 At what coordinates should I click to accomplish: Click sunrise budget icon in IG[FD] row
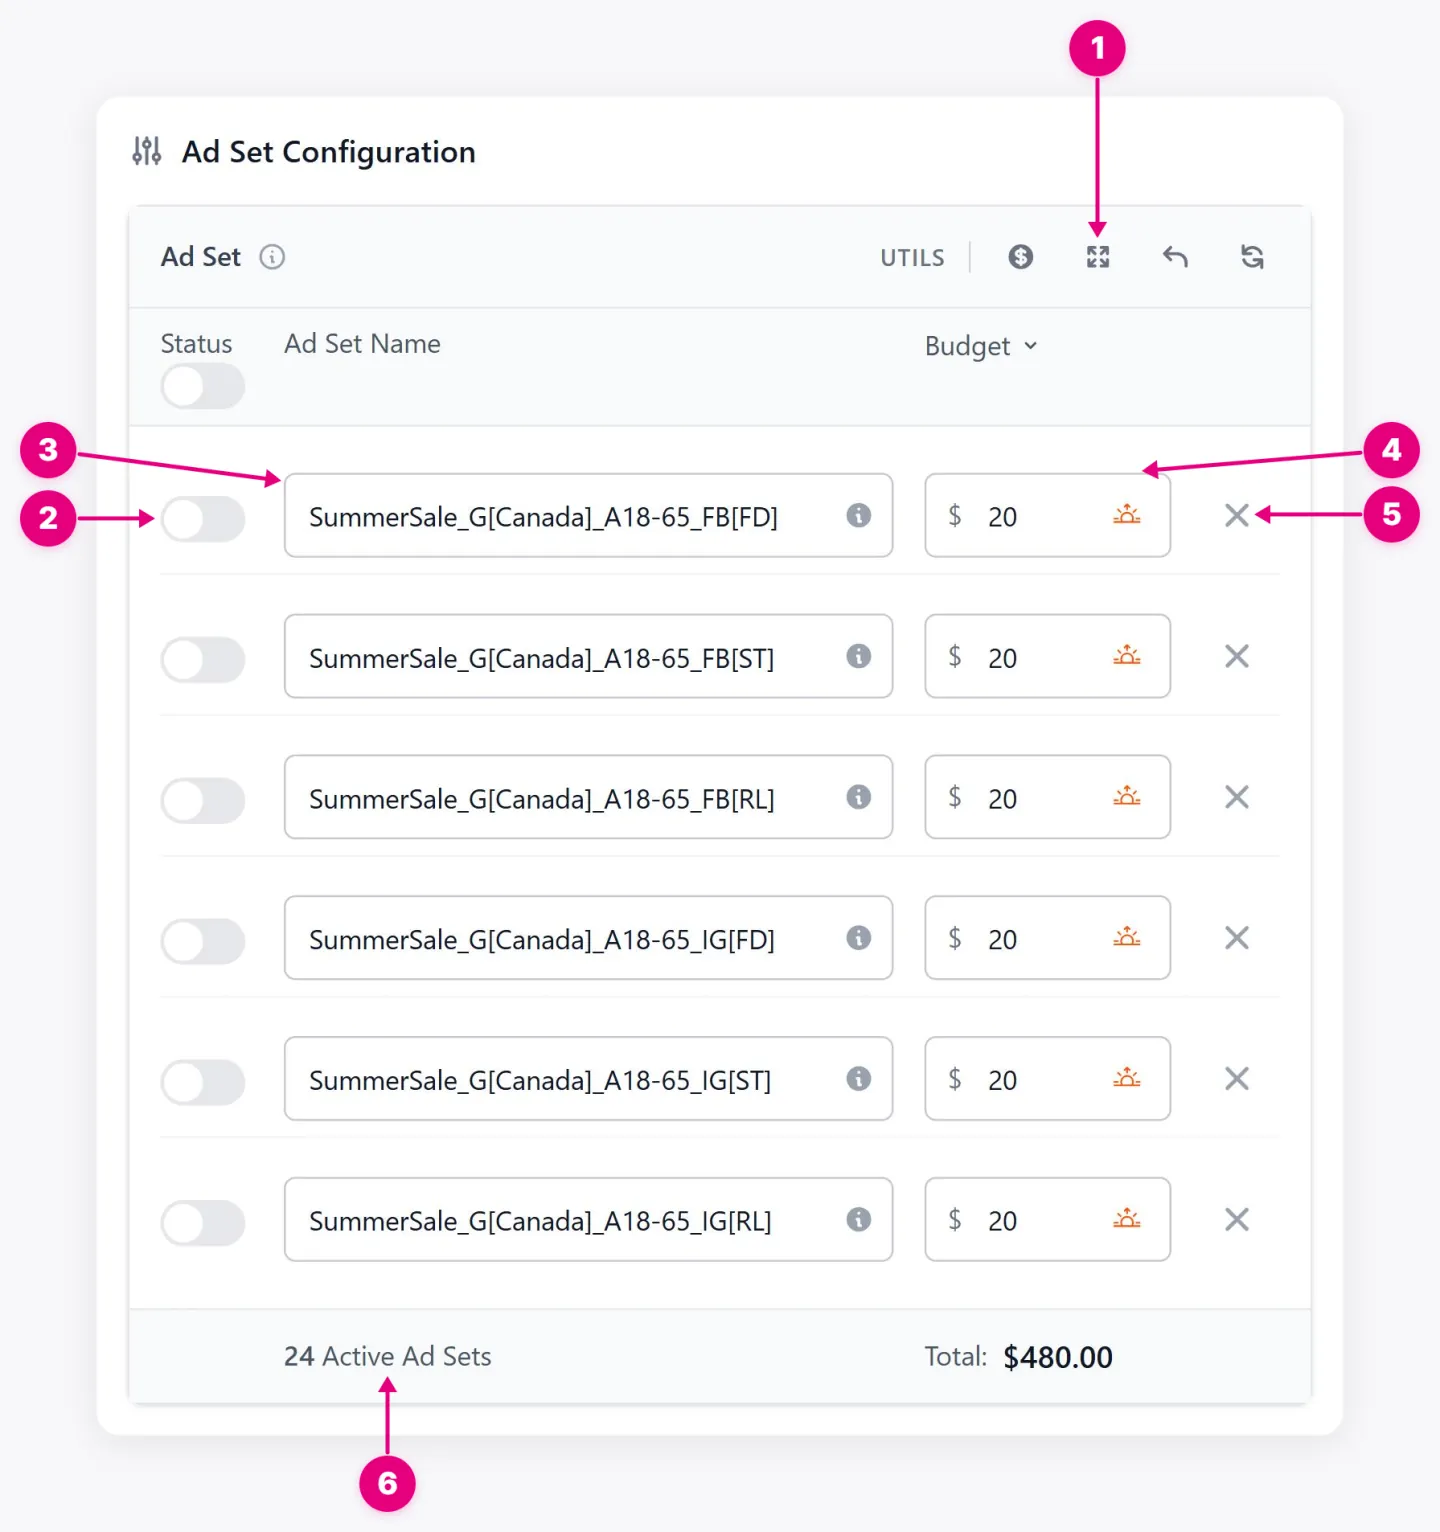[1127, 937]
